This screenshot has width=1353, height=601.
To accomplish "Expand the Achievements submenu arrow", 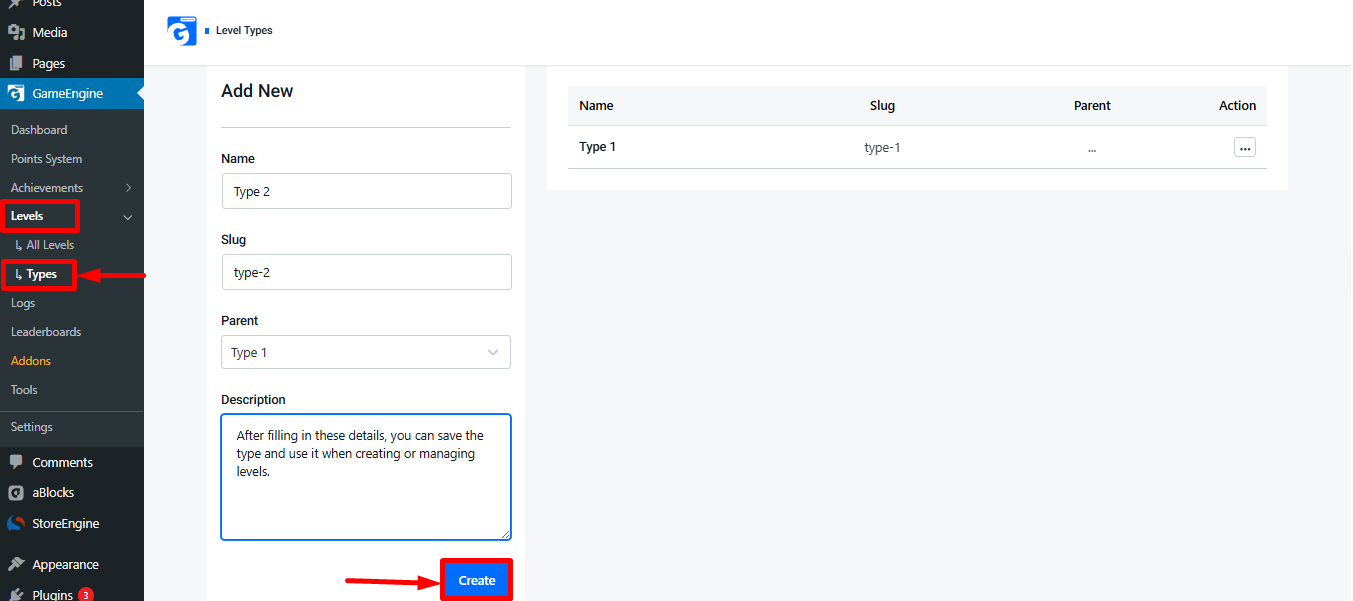I will click(x=128, y=188).
